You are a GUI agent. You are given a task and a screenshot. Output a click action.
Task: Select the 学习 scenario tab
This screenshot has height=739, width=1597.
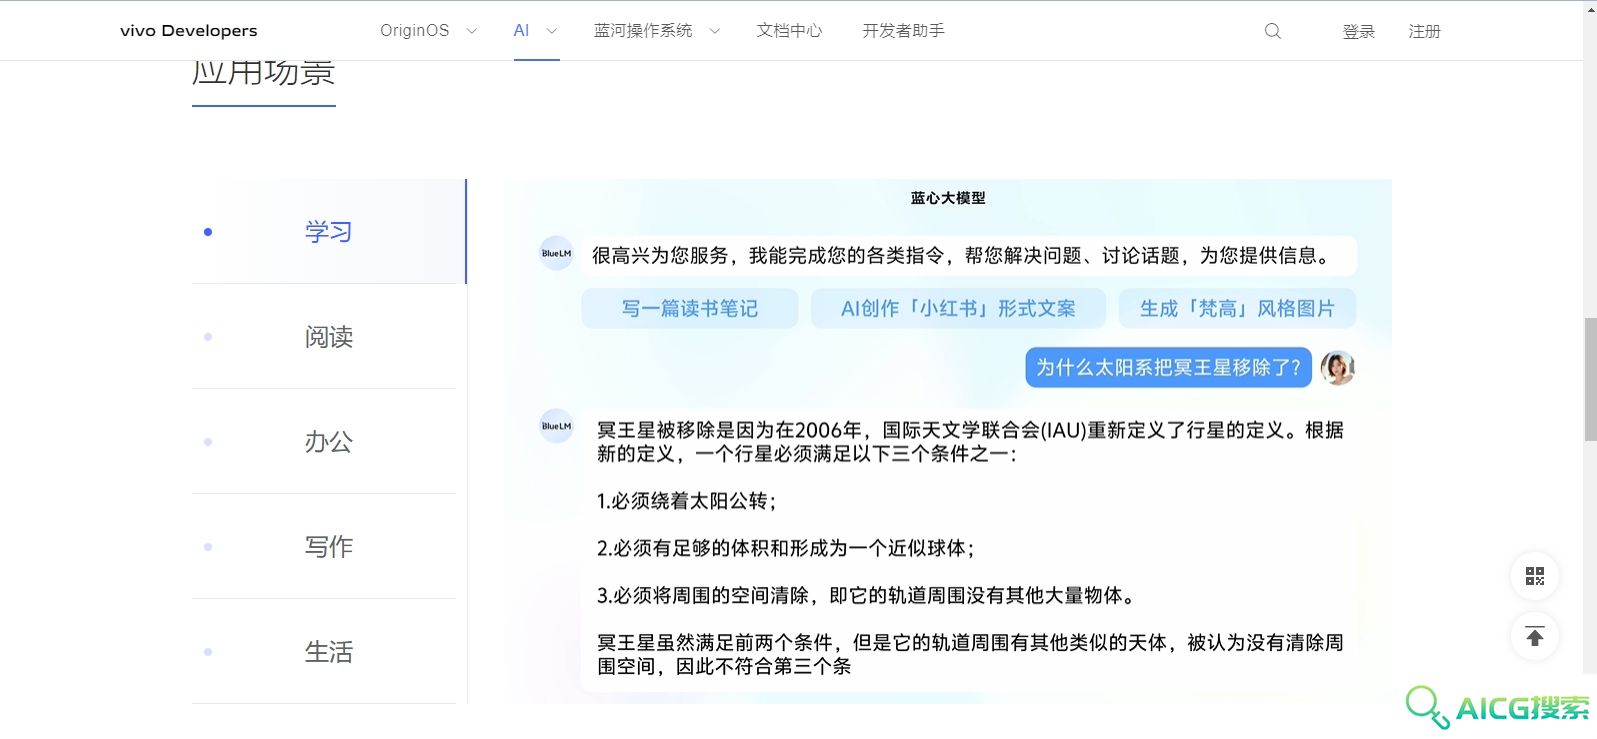[329, 232]
